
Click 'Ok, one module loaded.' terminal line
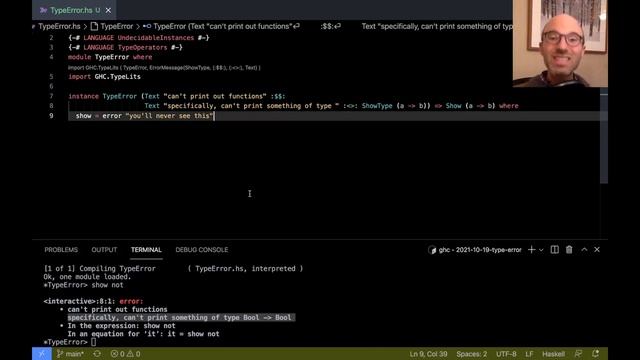(x=87, y=277)
